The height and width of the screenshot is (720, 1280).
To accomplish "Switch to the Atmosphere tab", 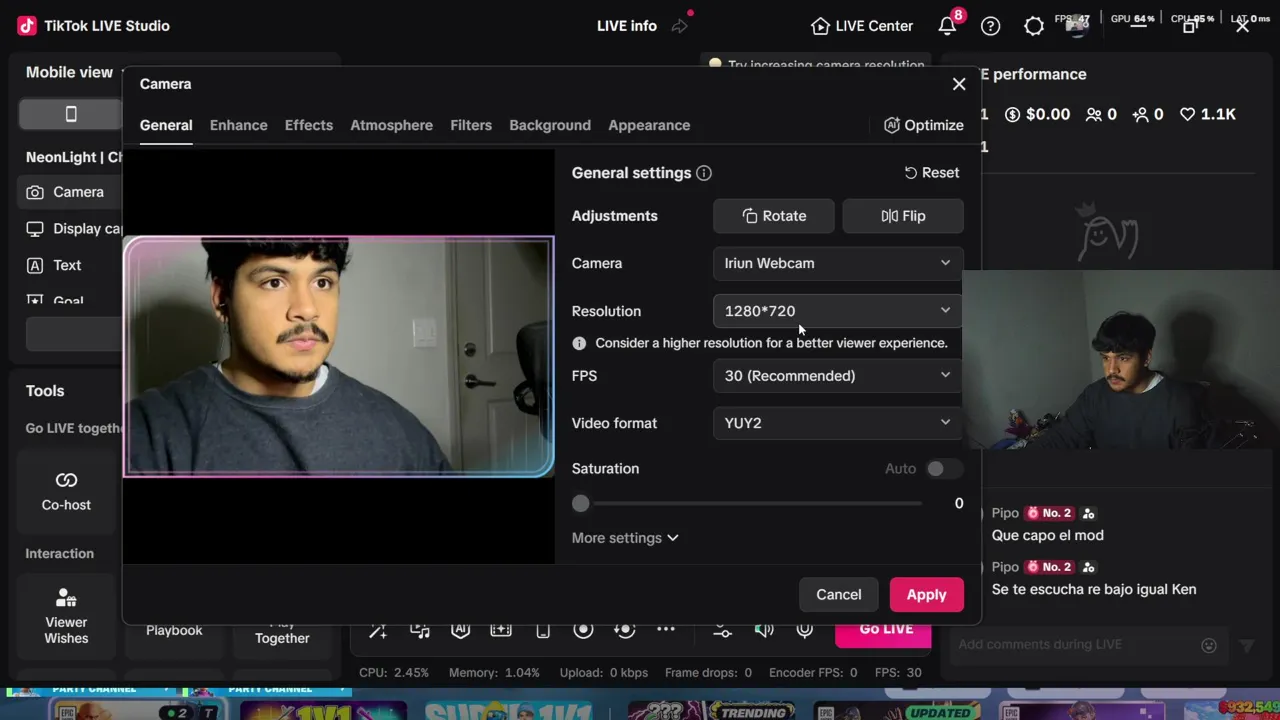I will 391,125.
